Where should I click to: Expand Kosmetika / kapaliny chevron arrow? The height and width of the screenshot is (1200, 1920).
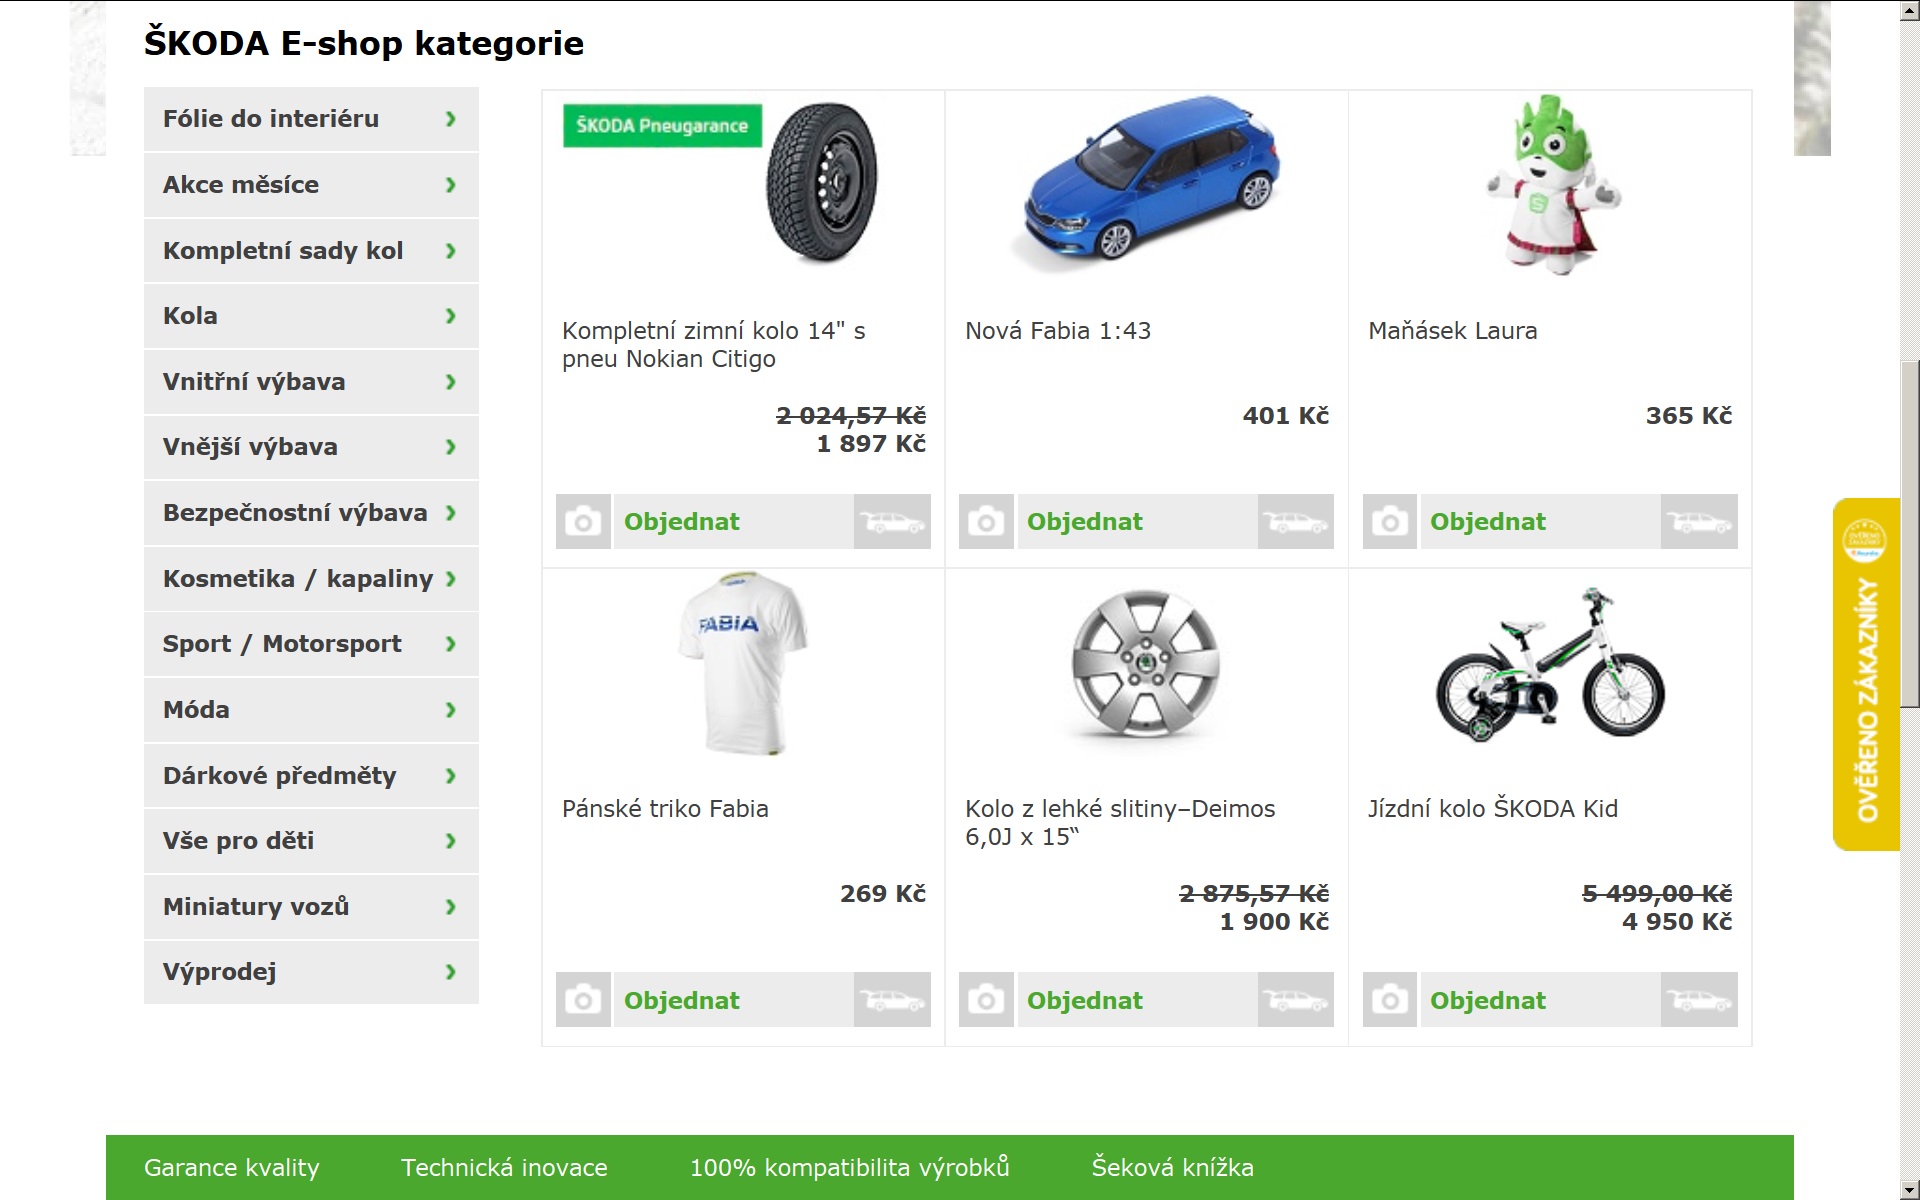(x=450, y=579)
